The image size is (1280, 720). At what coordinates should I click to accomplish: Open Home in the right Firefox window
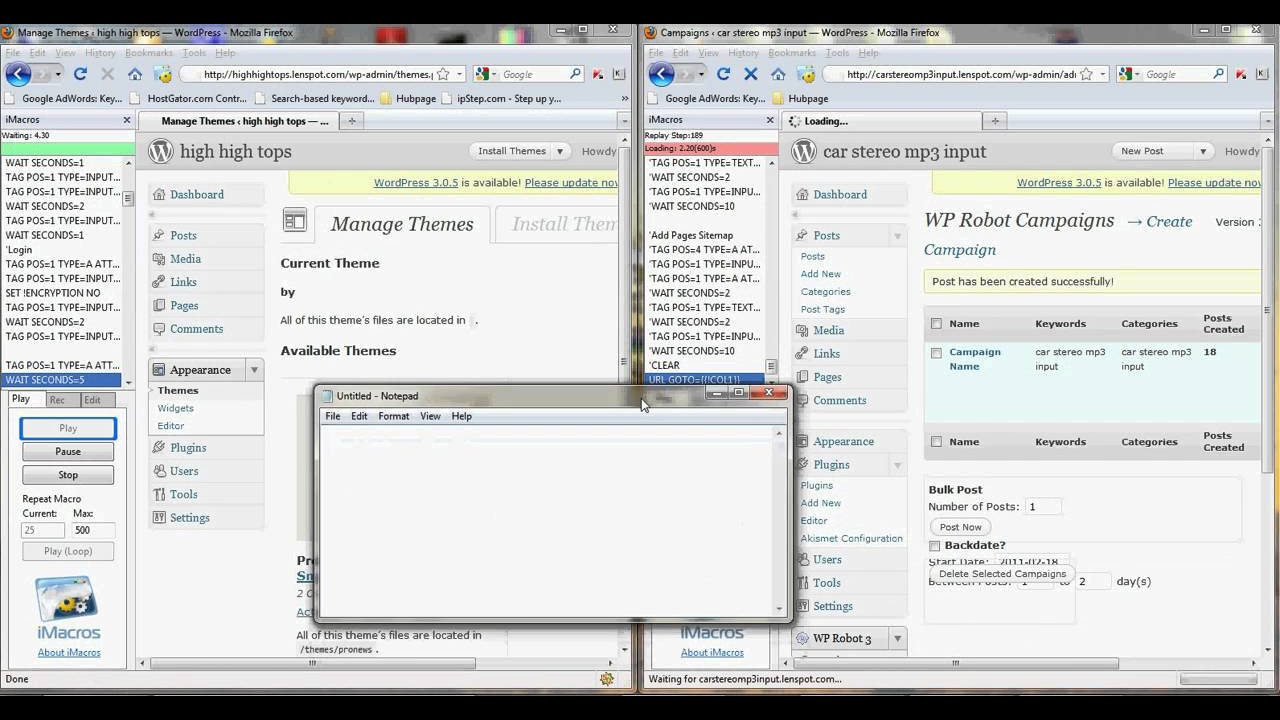(778, 74)
